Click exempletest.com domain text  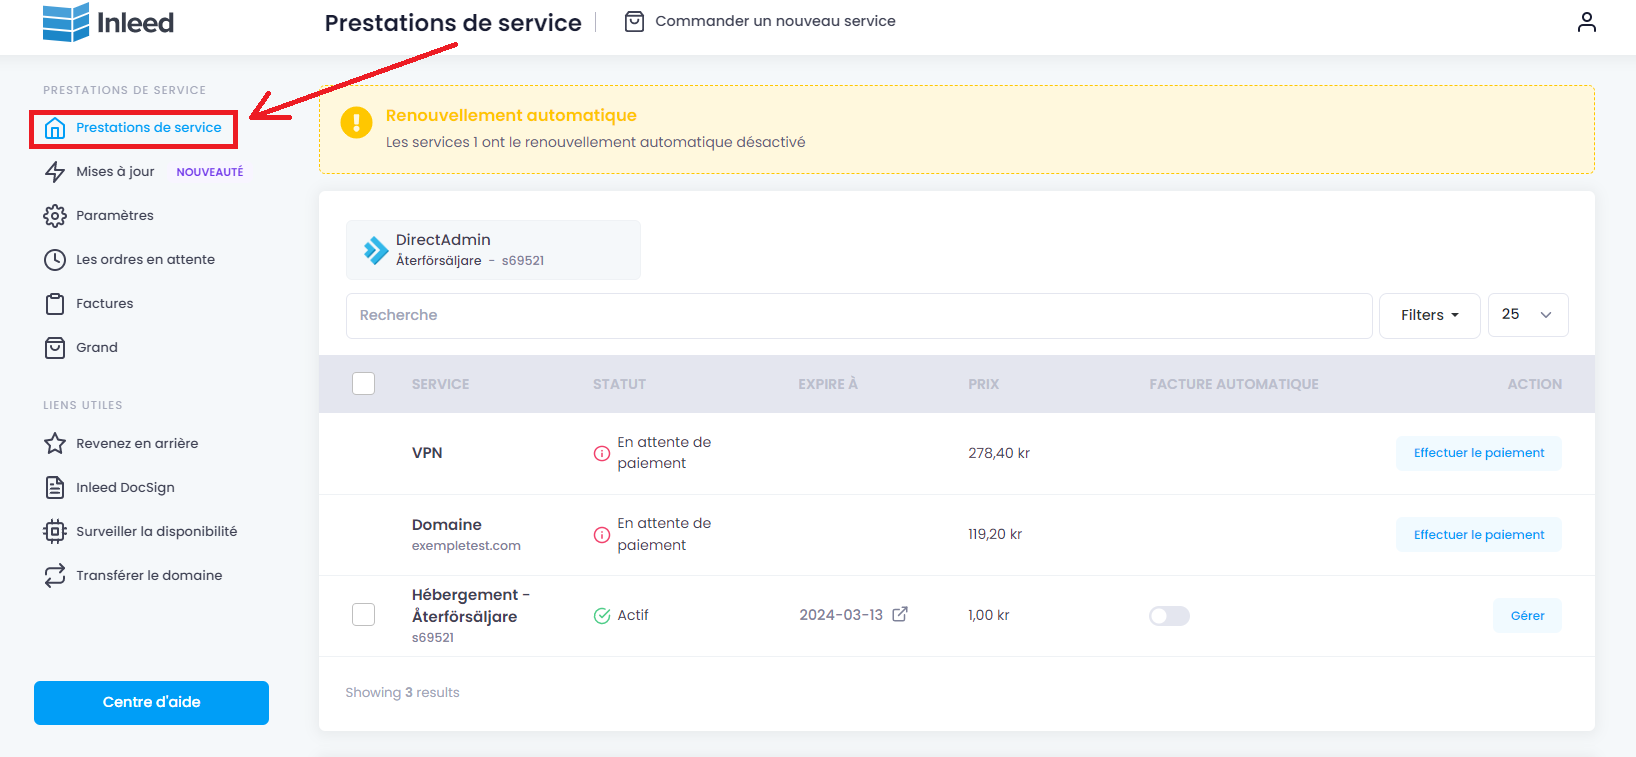(x=466, y=546)
